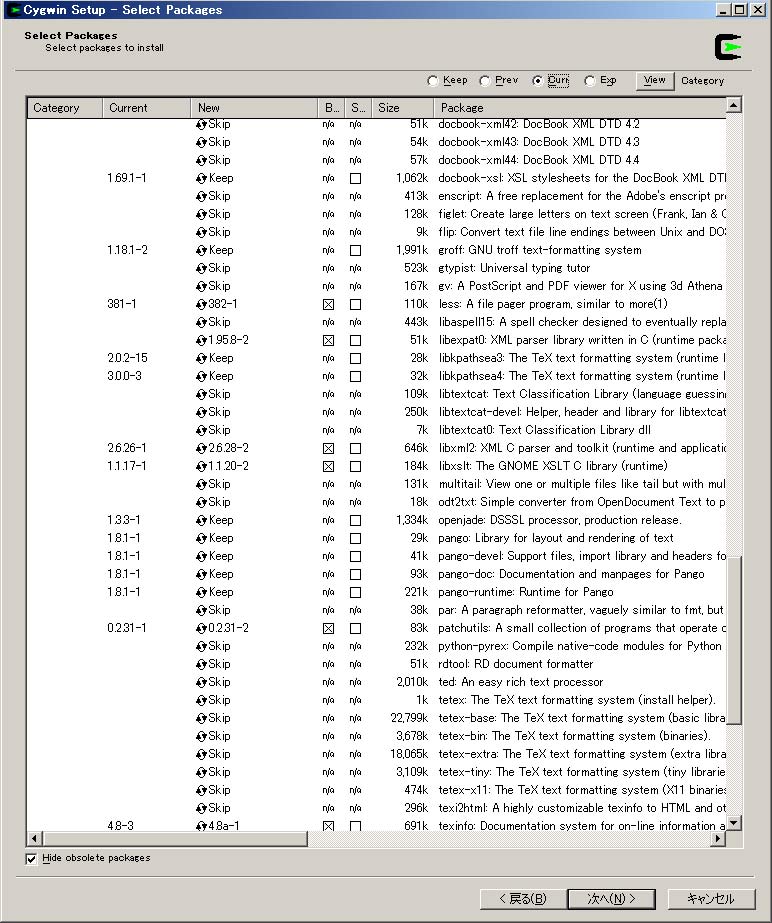Uncheck binary checkbox for libxml2 package
This screenshot has height=923, width=772.
click(x=329, y=448)
